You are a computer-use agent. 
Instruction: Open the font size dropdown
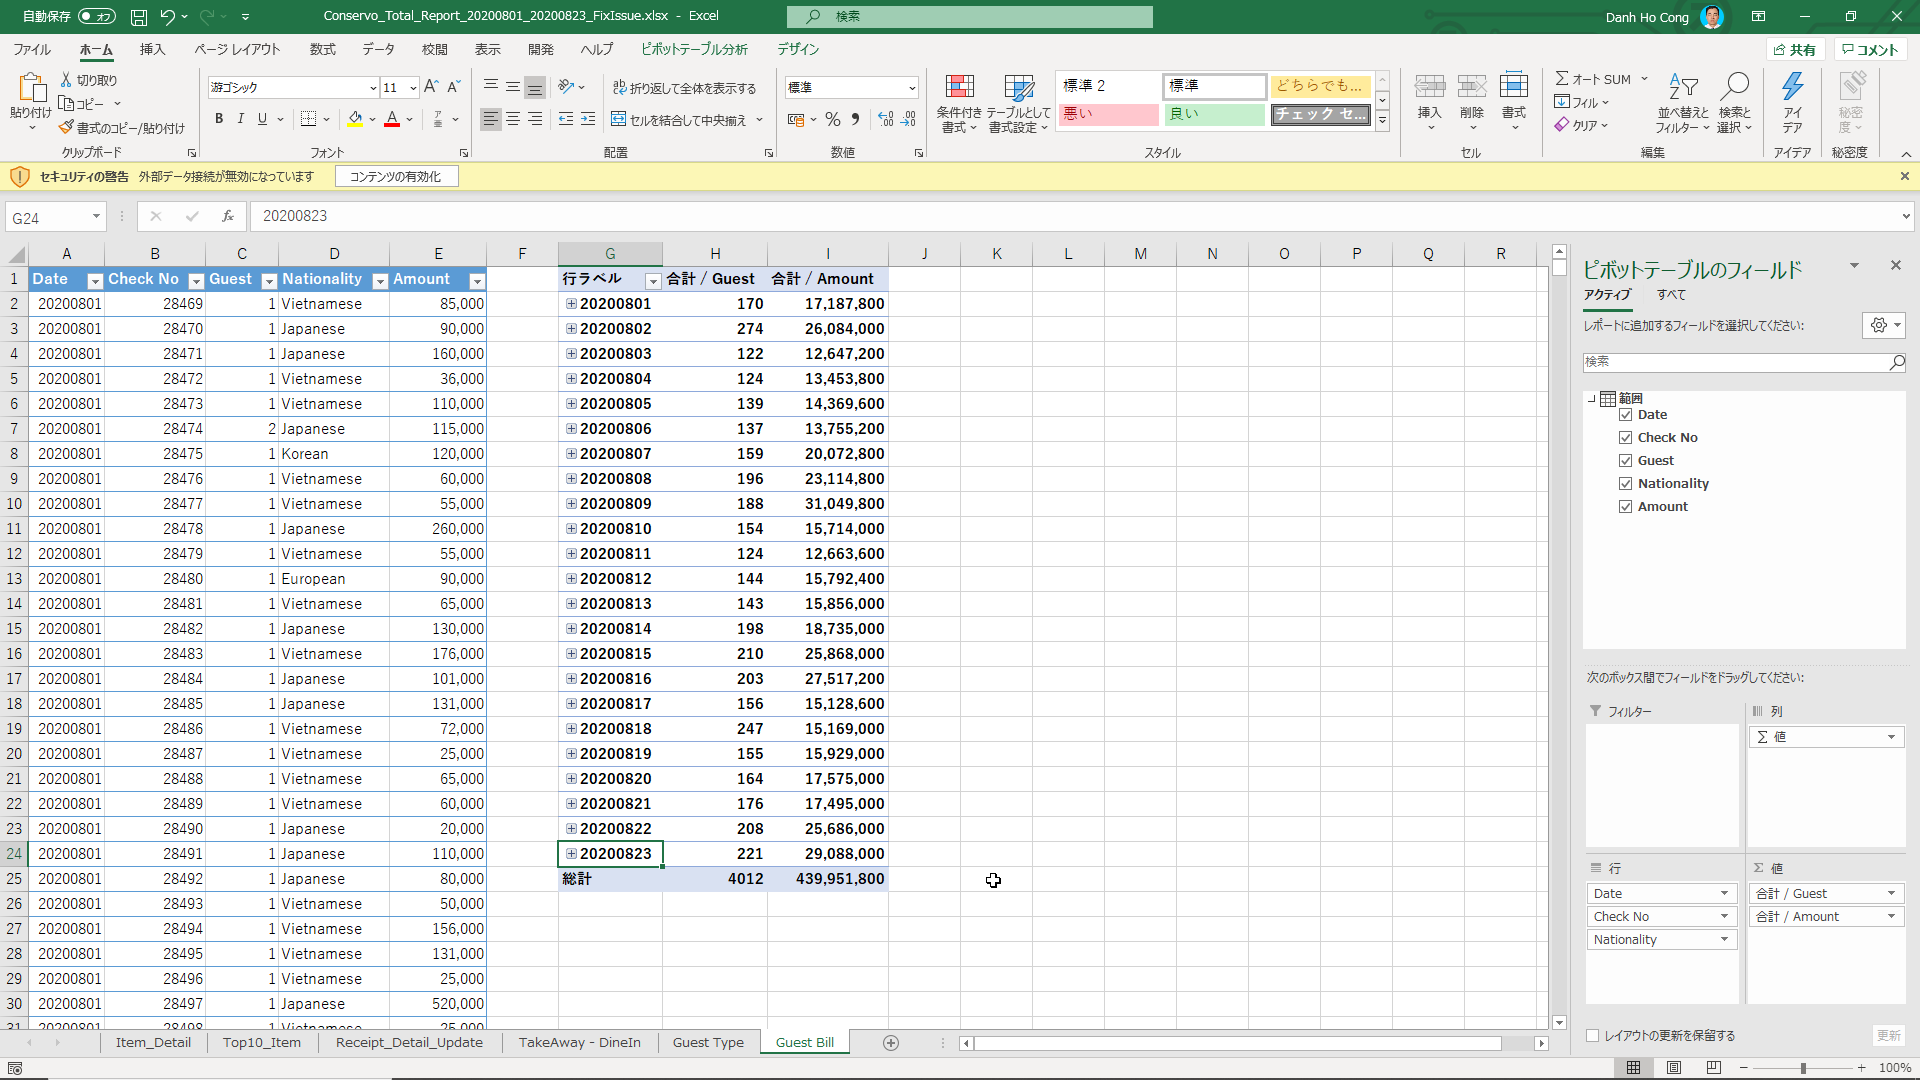point(413,88)
